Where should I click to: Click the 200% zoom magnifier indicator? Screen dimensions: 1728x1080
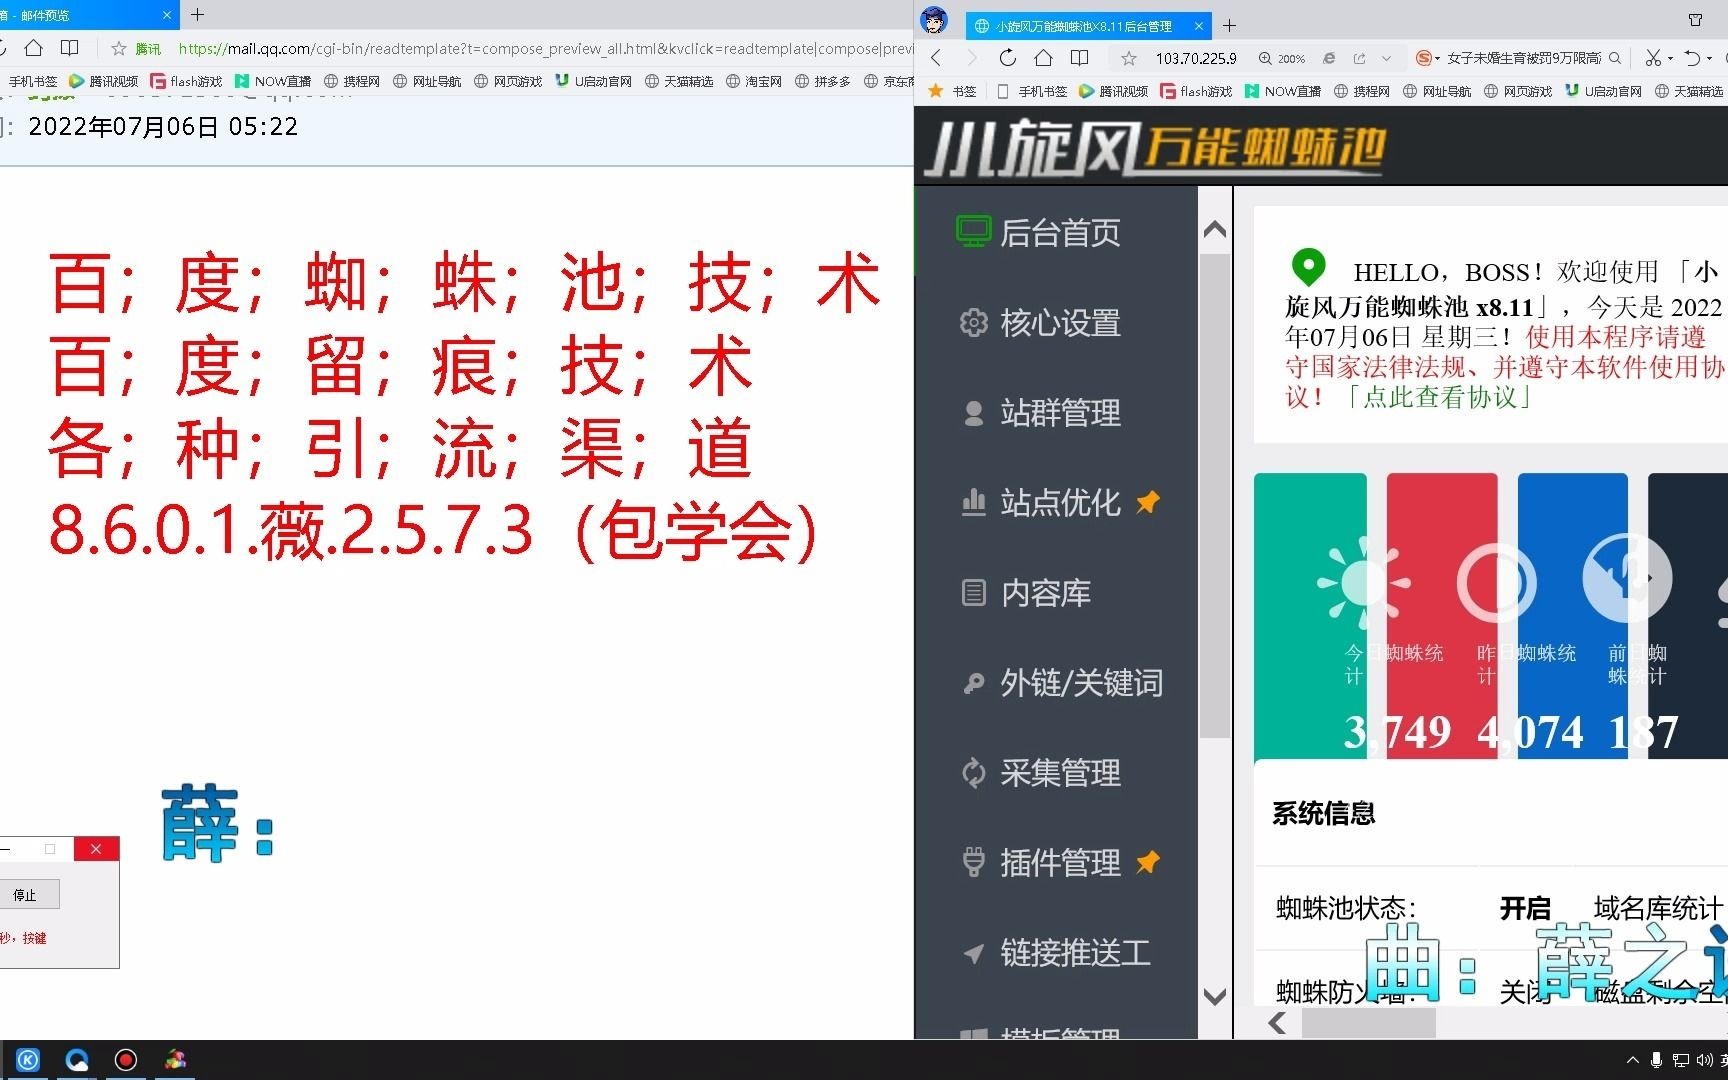coord(1282,58)
